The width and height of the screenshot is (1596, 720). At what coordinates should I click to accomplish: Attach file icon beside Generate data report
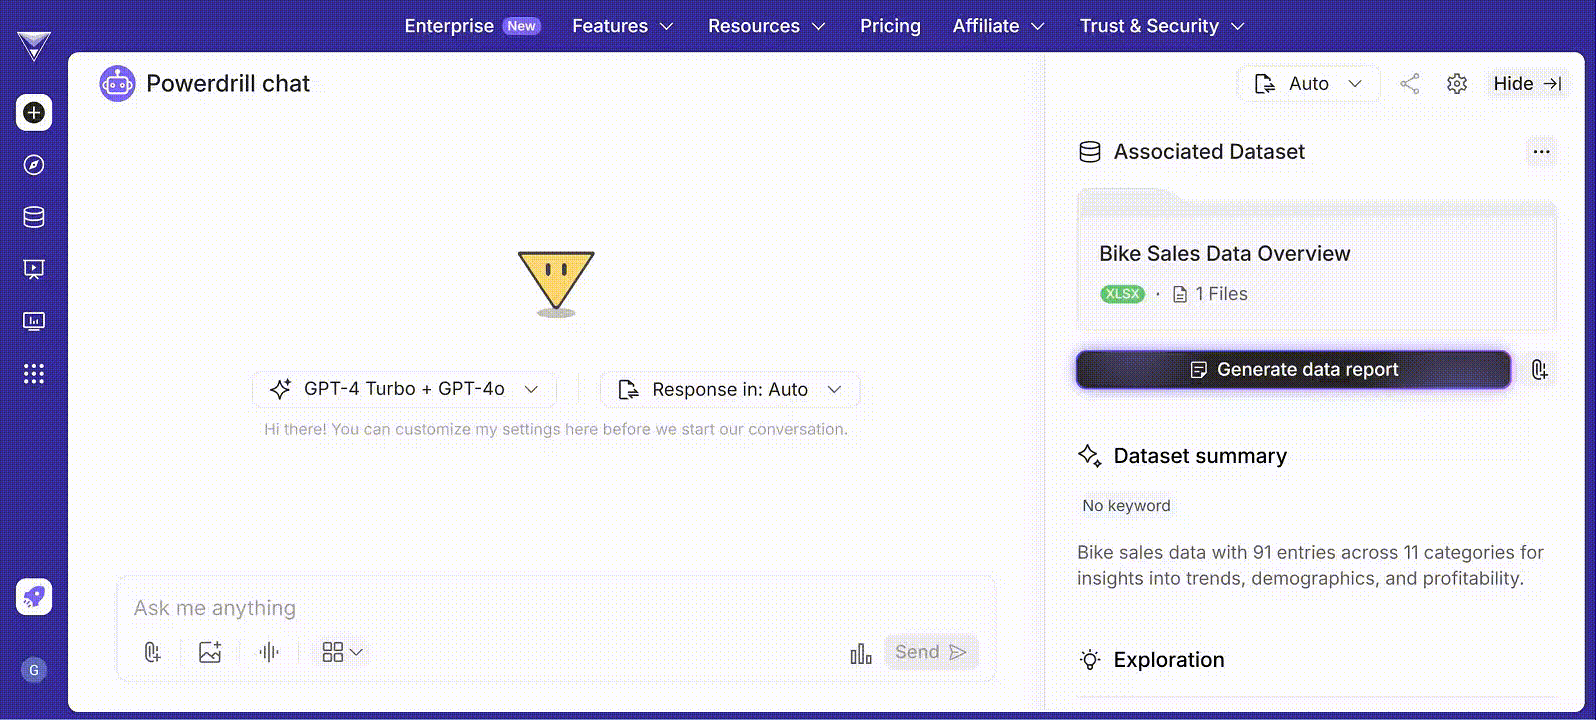(1540, 370)
